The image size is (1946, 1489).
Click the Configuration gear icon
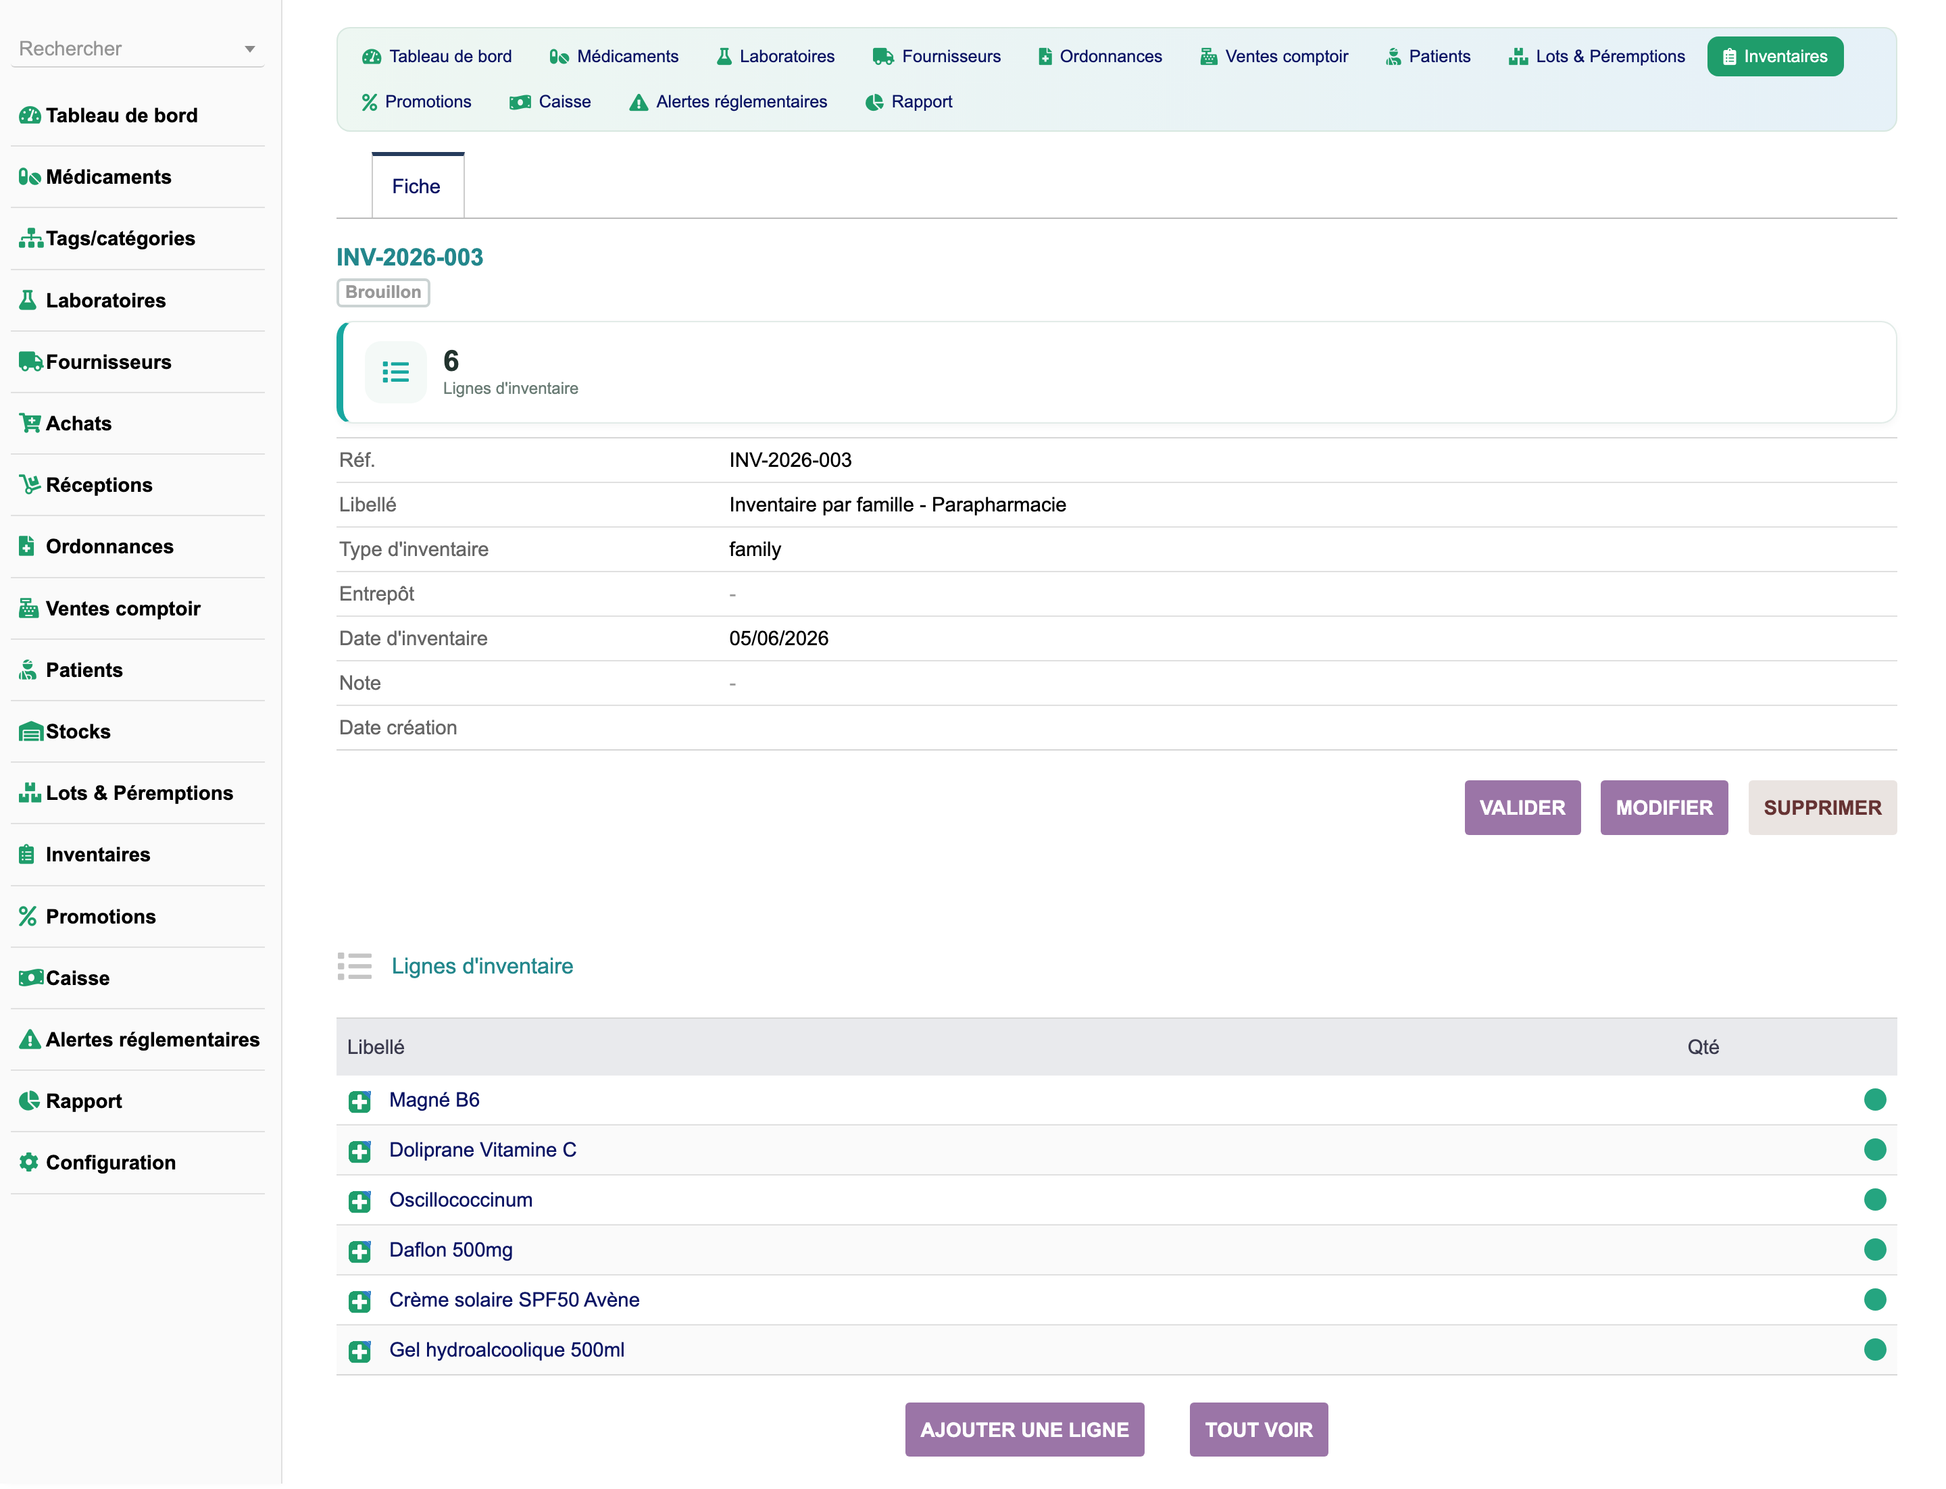28,1162
